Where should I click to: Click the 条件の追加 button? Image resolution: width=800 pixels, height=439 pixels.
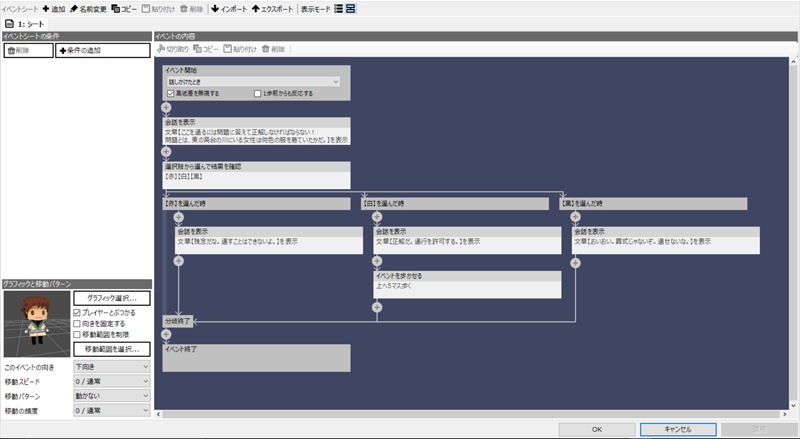[x=92, y=50]
